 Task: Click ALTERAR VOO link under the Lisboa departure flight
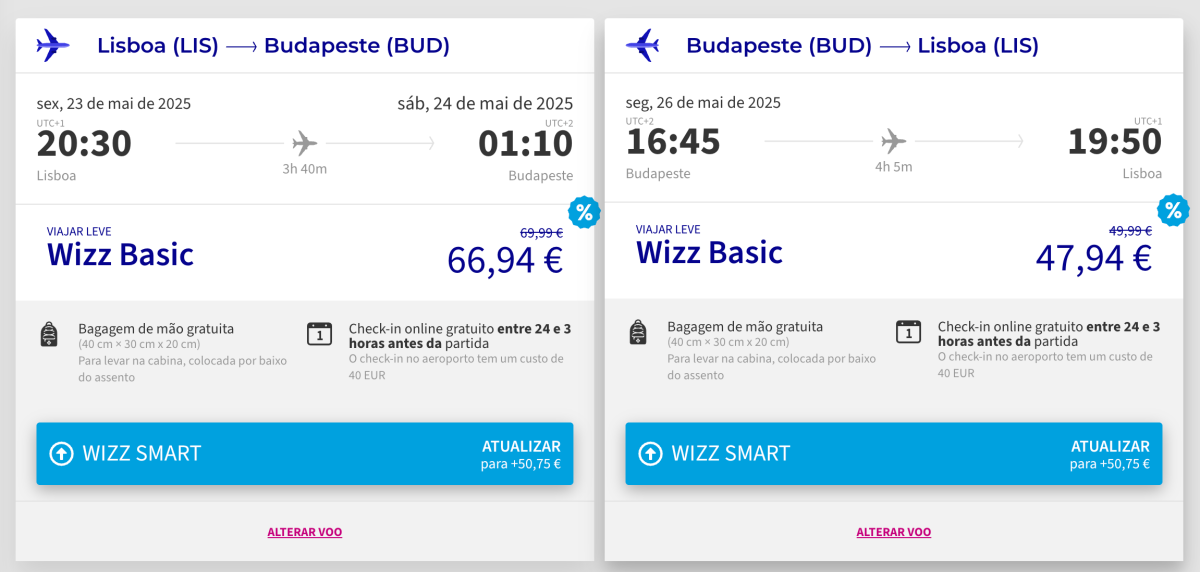tap(305, 532)
